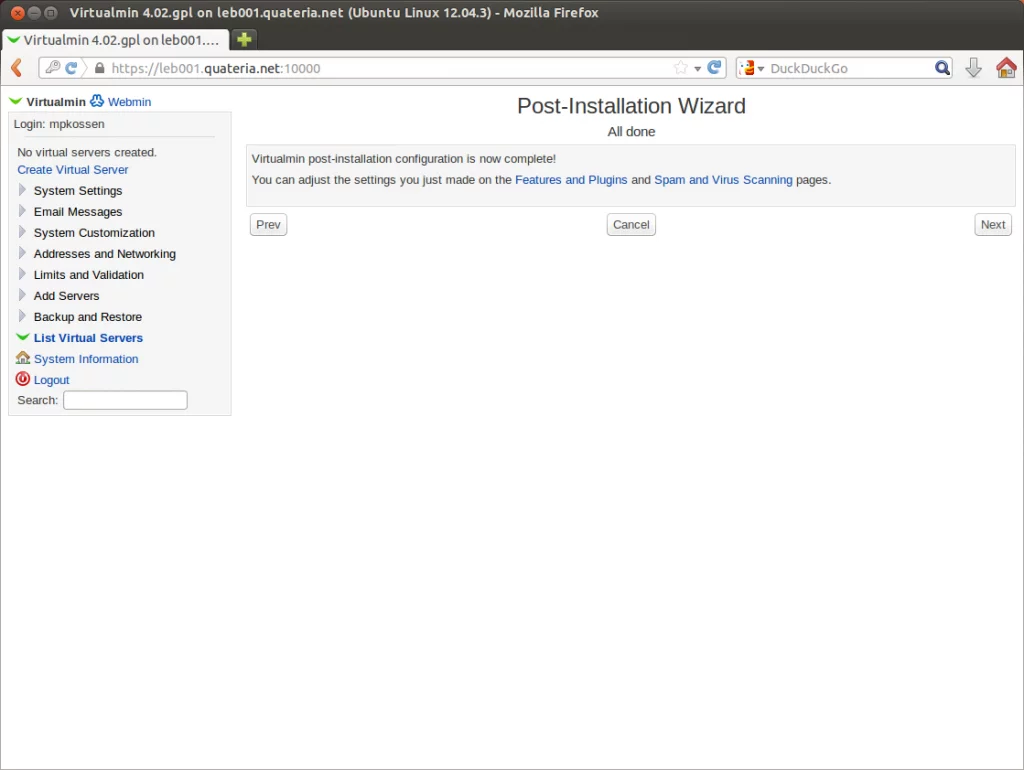Open Features and Plugins link
This screenshot has height=770, width=1024.
coord(571,180)
